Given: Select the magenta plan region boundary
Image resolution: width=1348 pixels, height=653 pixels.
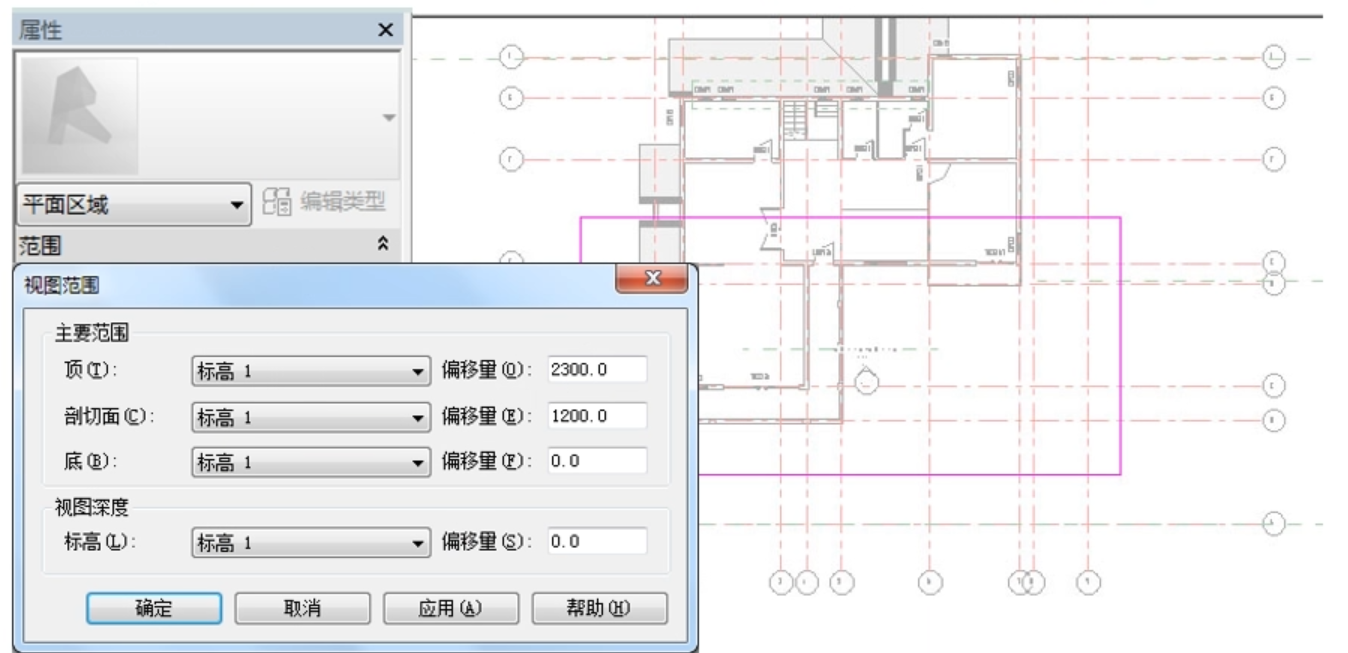Looking at the screenshot, I should [1120, 350].
